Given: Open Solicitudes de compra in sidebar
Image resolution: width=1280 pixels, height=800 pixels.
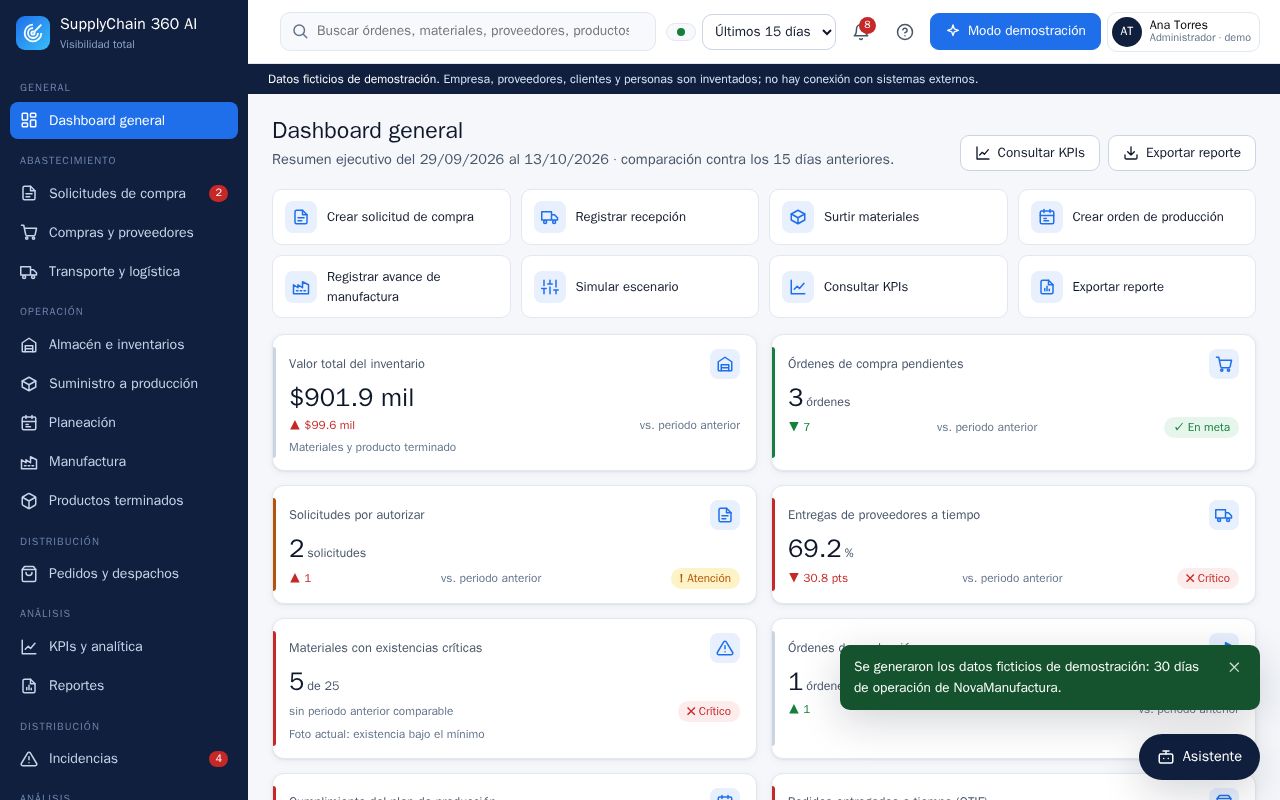Looking at the screenshot, I should point(124,193).
